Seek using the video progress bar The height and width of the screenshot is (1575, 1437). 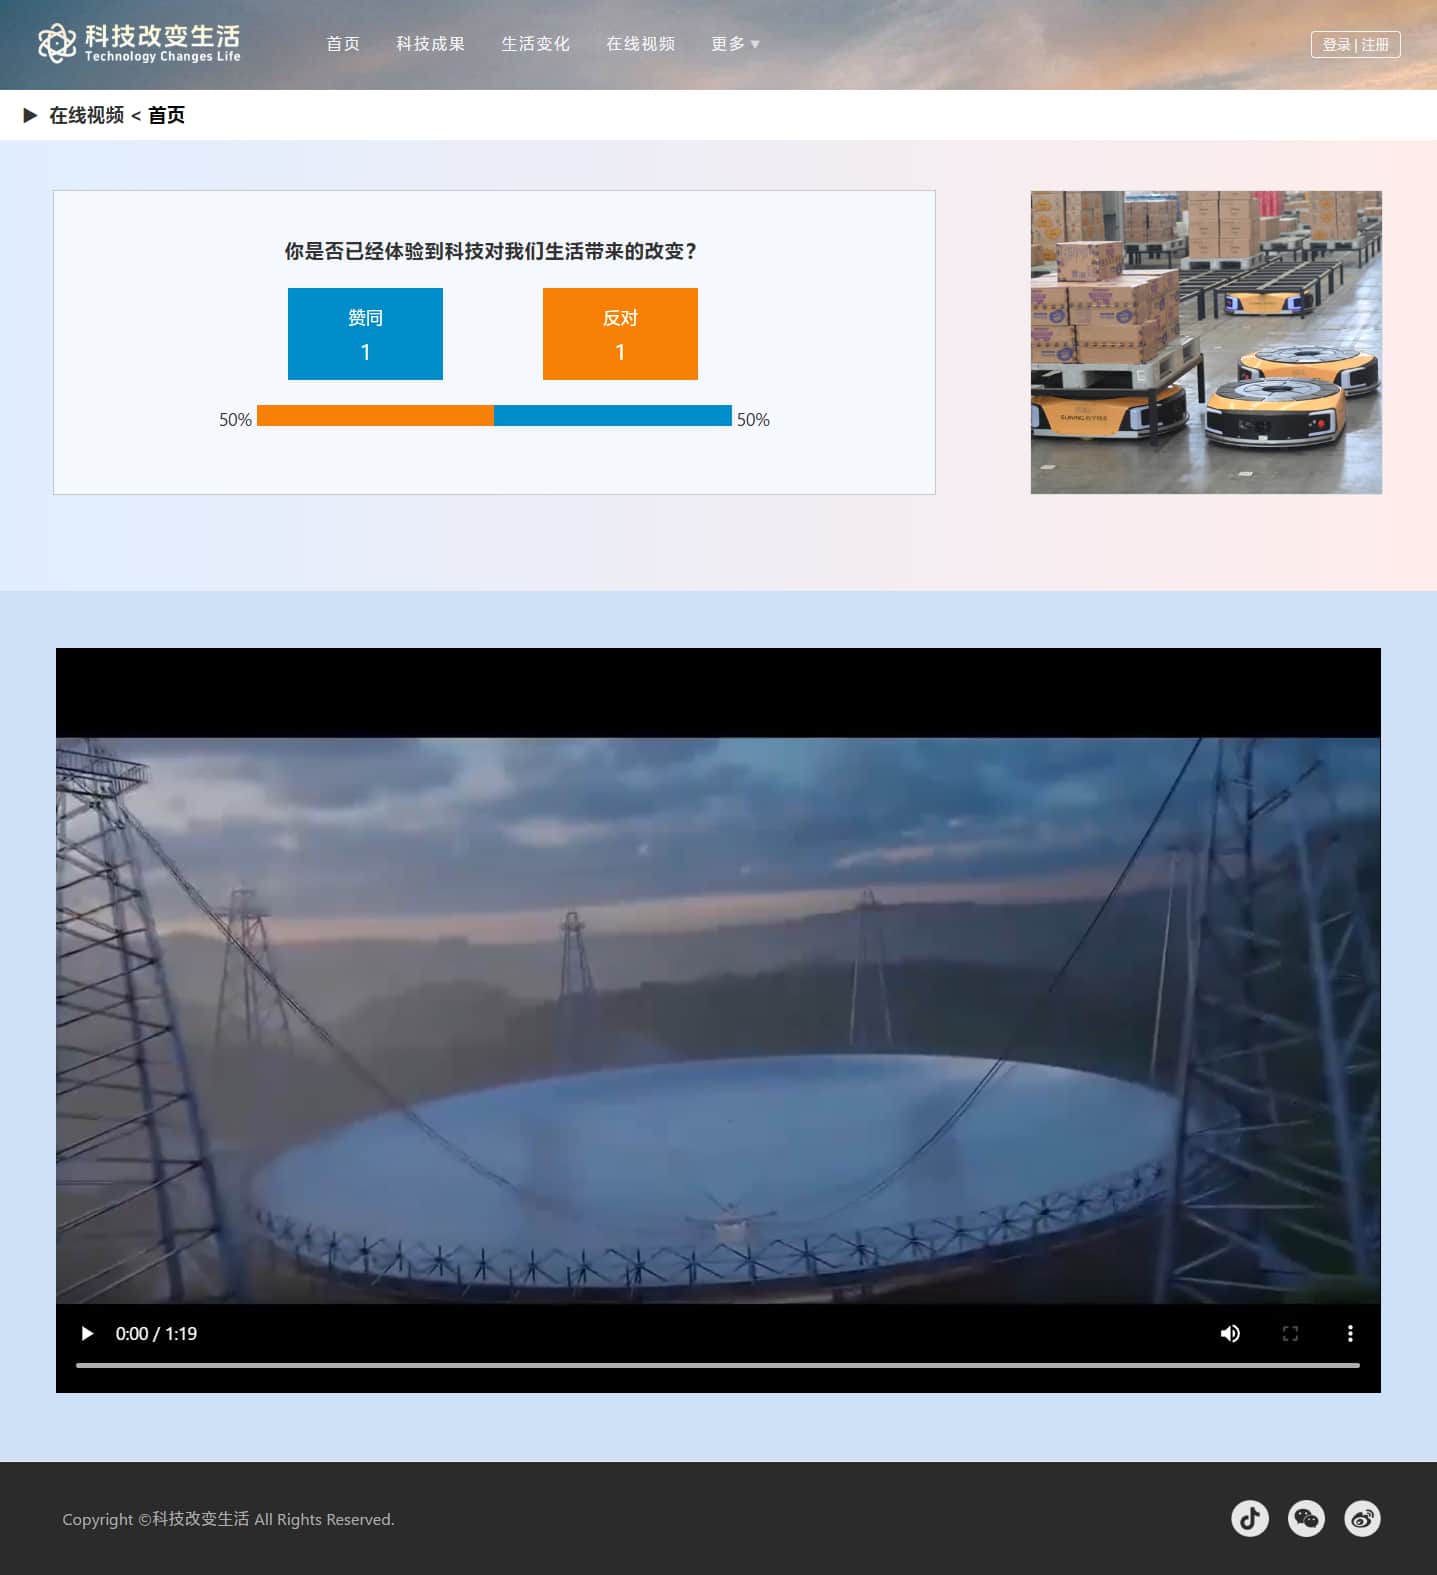coord(717,1365)
